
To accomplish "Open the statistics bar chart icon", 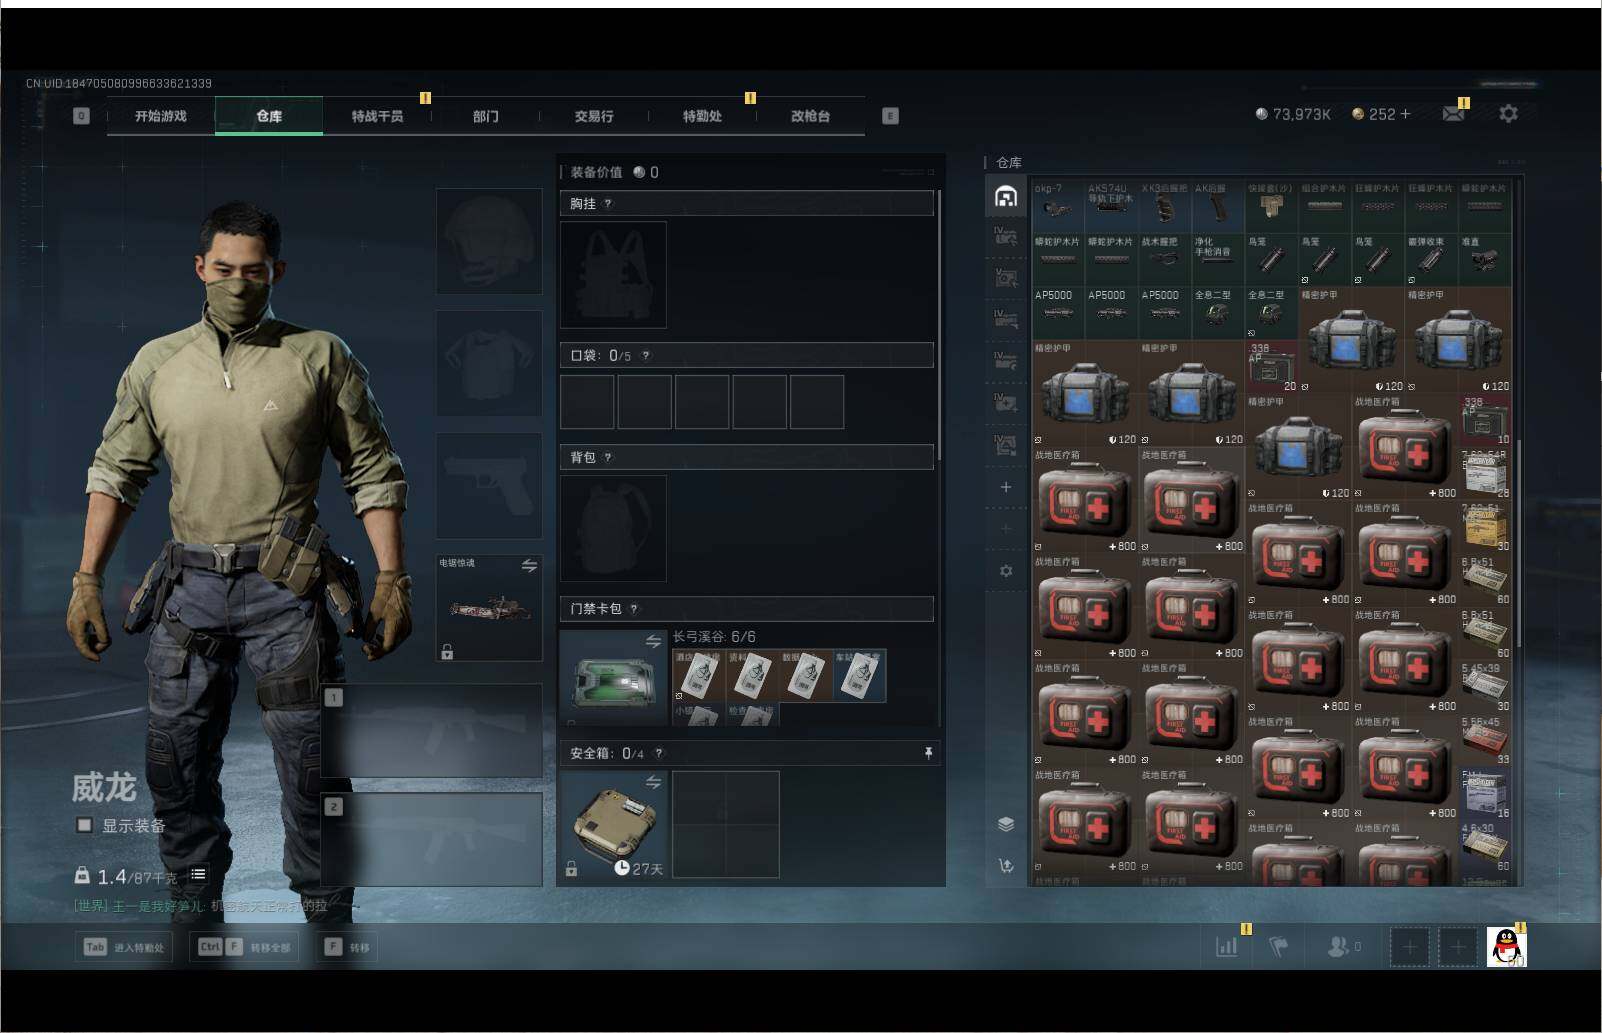I will [x=1227, y=946].
